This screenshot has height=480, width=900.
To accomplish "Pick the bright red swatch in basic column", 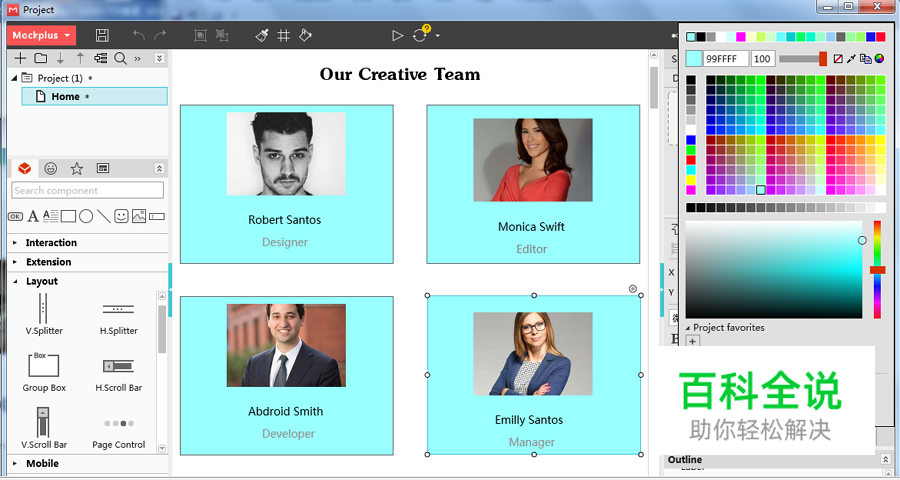I will coord(691,160).
